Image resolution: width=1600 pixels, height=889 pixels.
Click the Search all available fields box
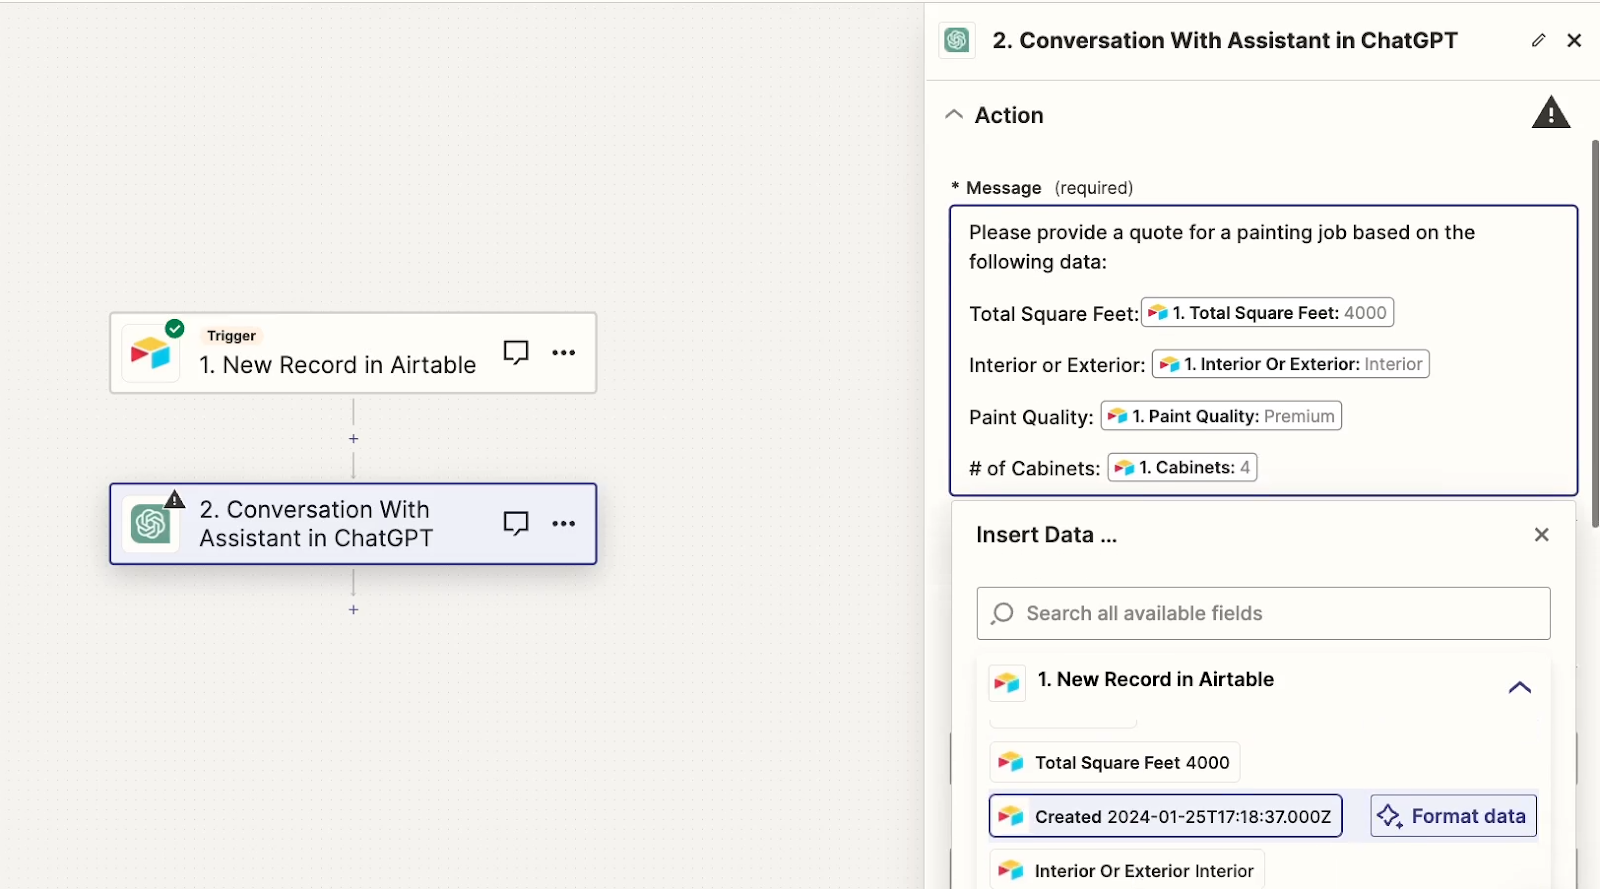(x=1263, y=613)
